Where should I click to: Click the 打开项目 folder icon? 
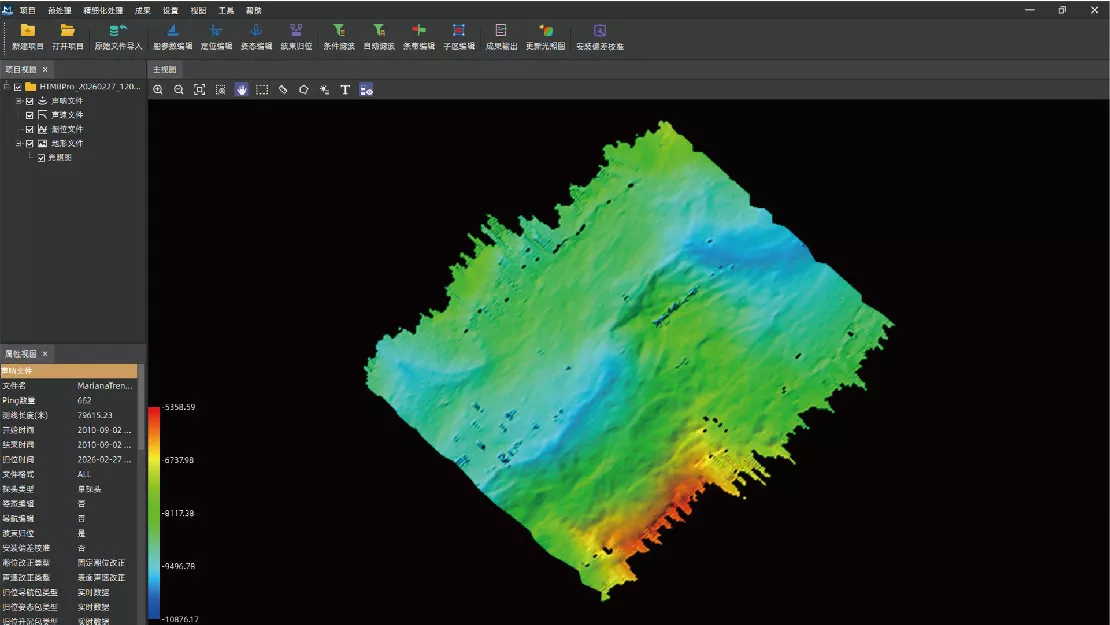coord(67,30)
